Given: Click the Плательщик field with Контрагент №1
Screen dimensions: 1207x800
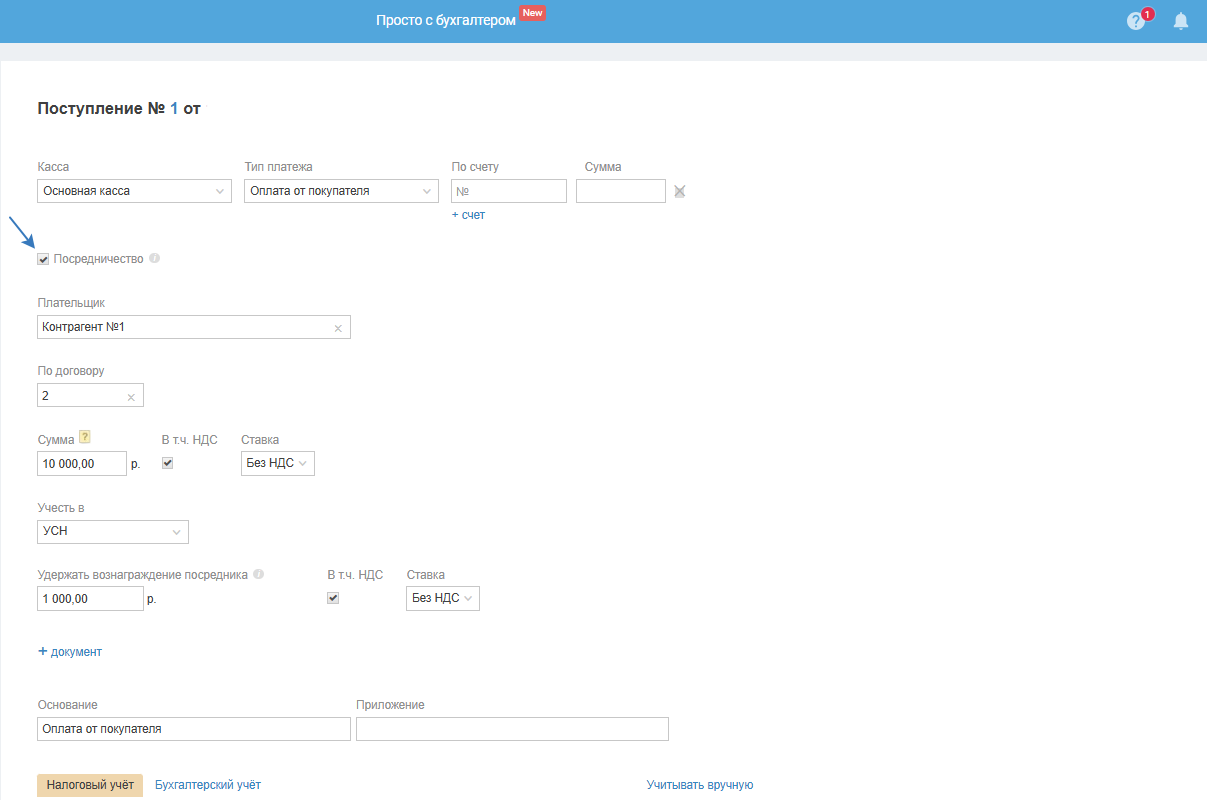Looking at the screenshot, I should (x=194, y=327).
